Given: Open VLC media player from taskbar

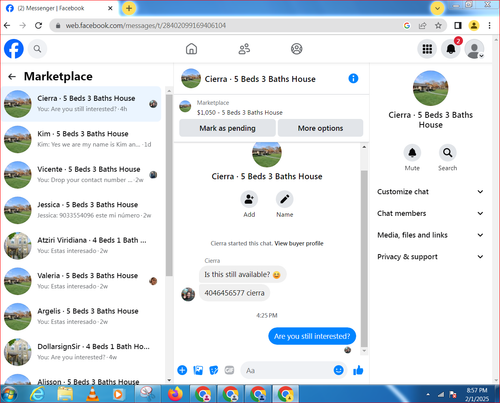Looking at the screenshot, I should pyautogui.click(x=92, y=394).
